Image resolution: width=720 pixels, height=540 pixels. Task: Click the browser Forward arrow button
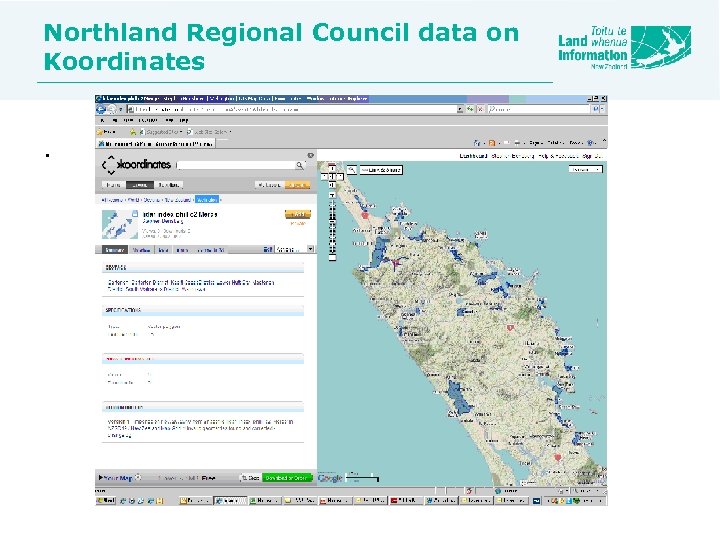coord(112,109)
